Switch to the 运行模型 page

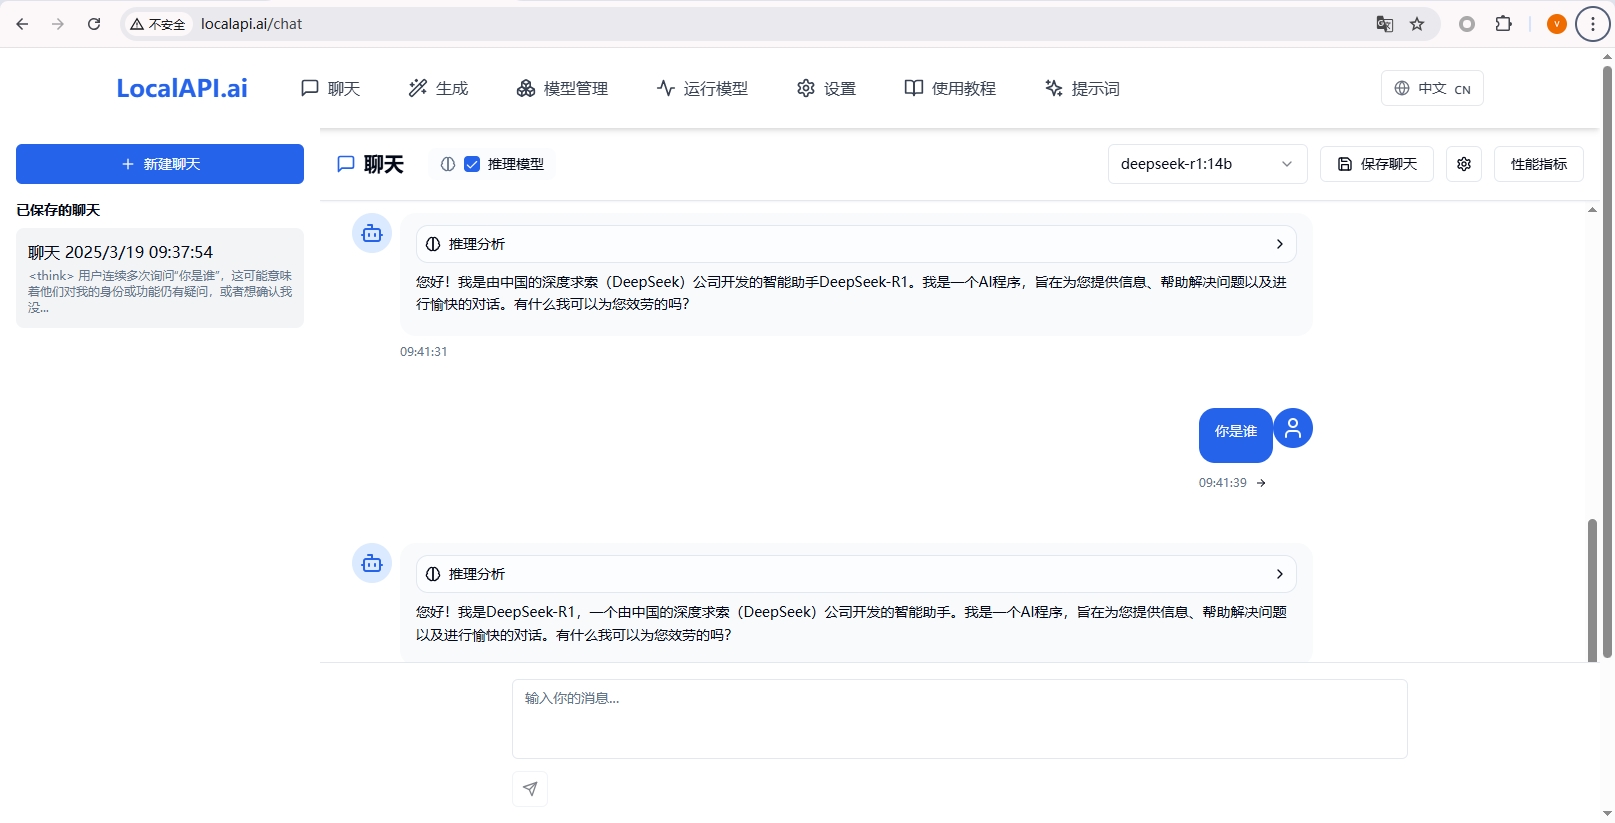pos(702,88)
